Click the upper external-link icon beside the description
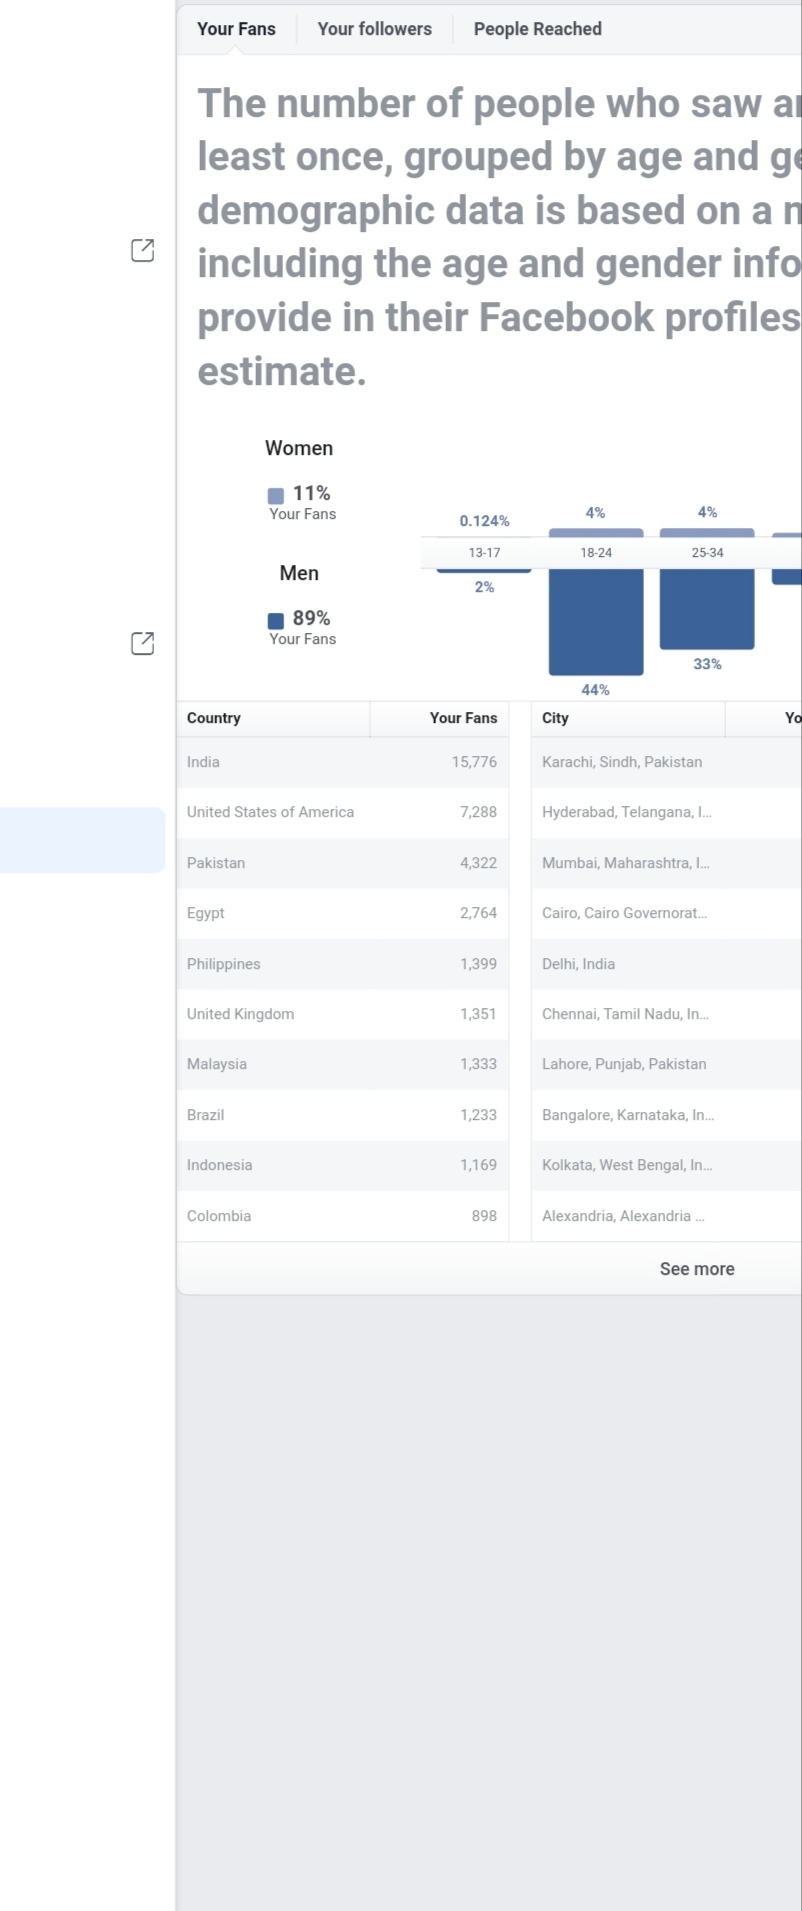This screenshot has width=802, height=1911. pyautogui.click(x=143, y=251)
